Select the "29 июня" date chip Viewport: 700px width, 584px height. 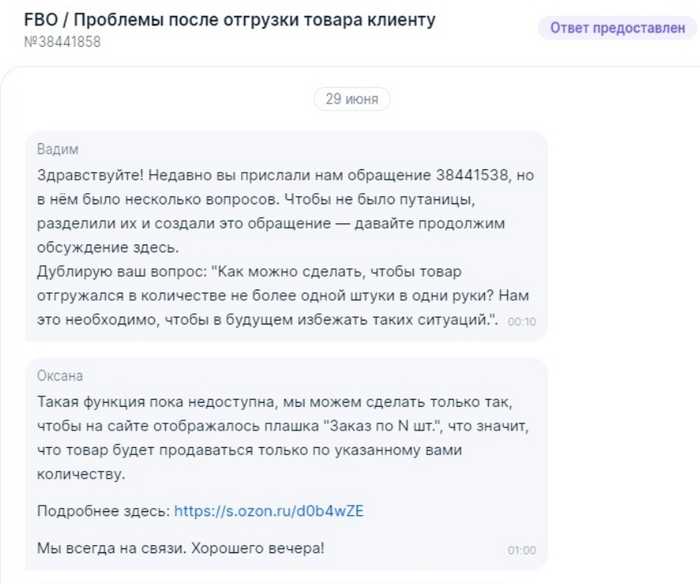coord(352,99)
